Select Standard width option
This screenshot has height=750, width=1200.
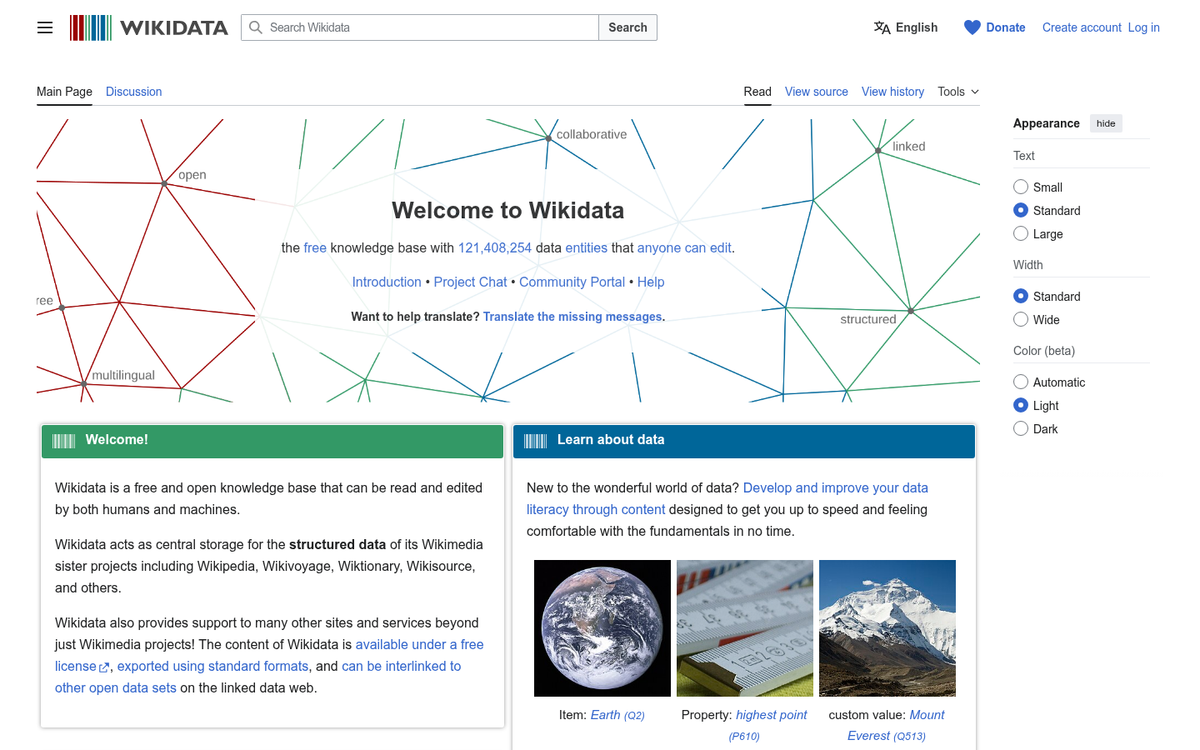pos(1020,296)
